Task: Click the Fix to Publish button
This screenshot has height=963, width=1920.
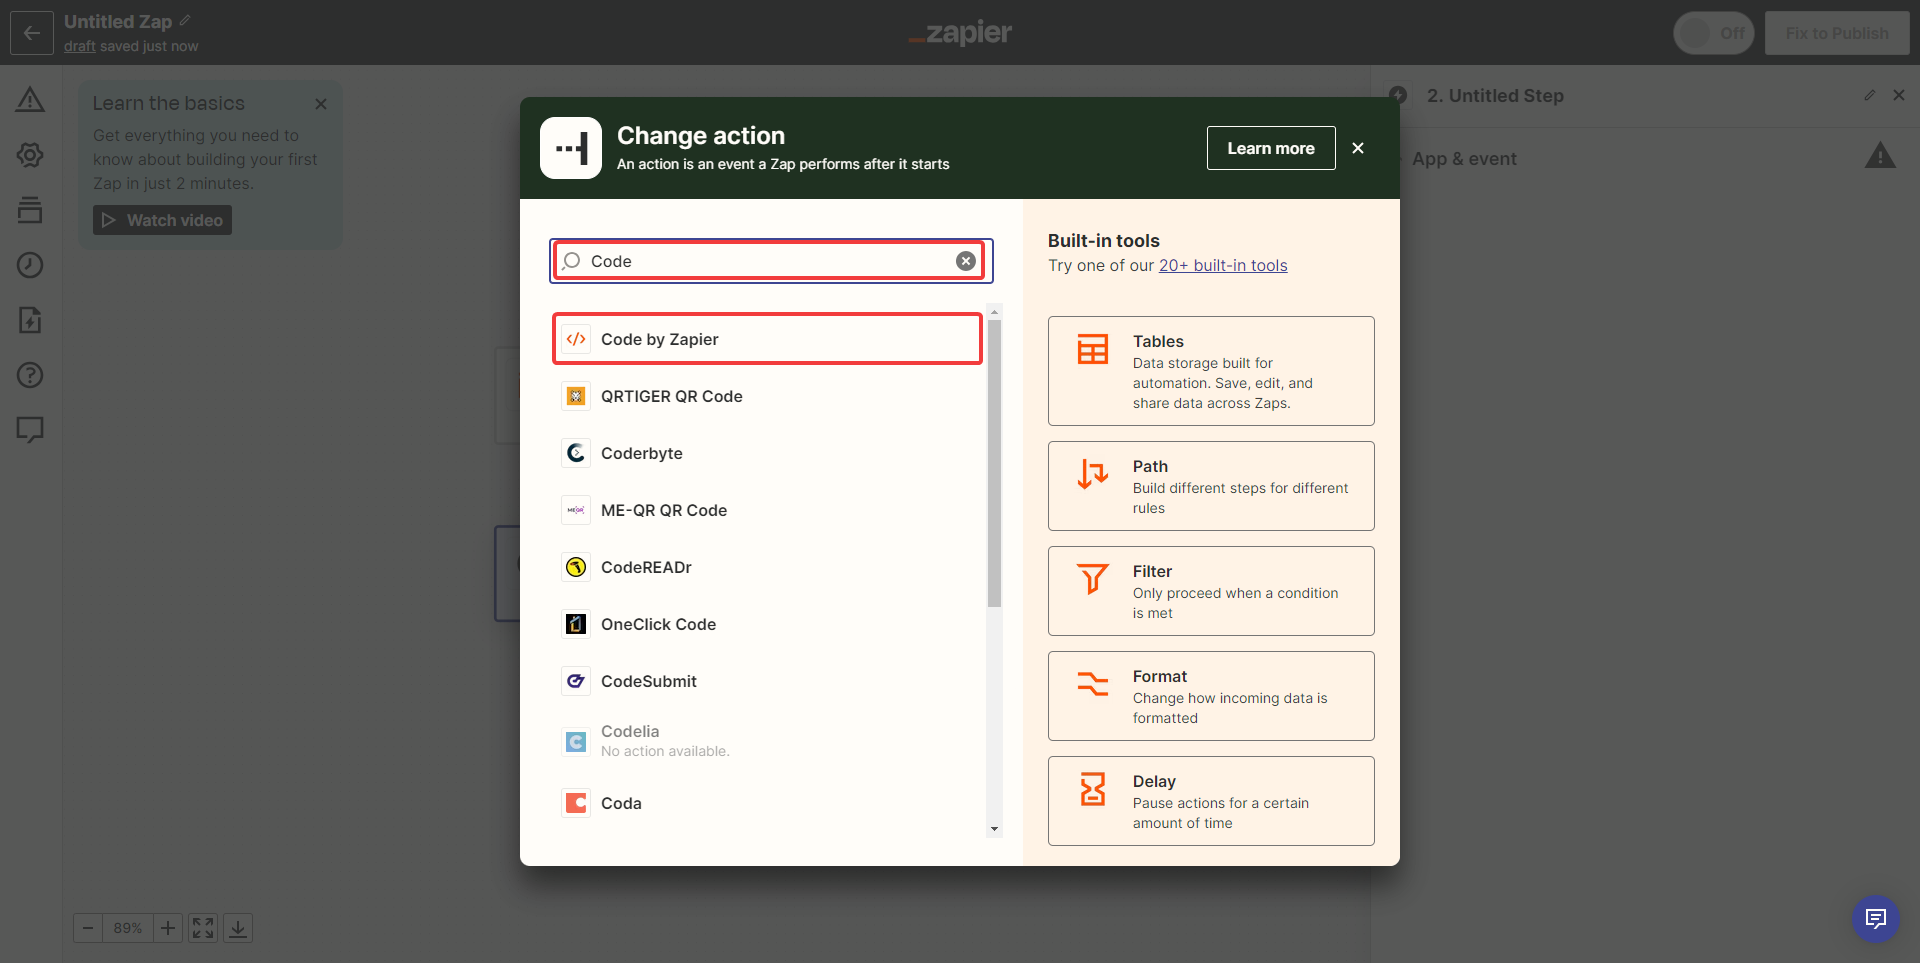Action: 1837,33
